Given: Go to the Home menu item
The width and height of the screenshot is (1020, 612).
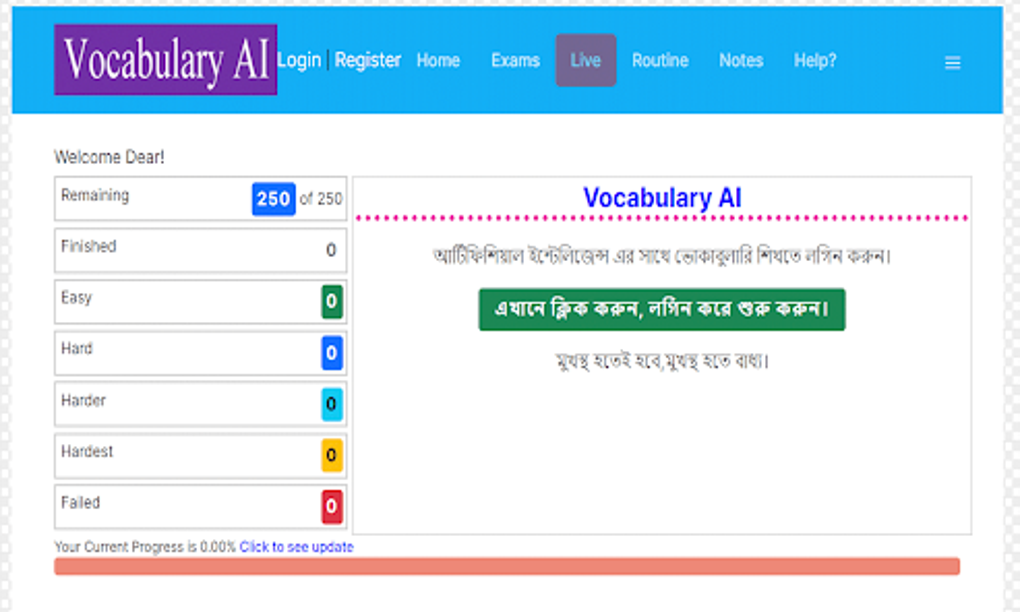Looking at the screenshot, I should click(x=438, y=60).
